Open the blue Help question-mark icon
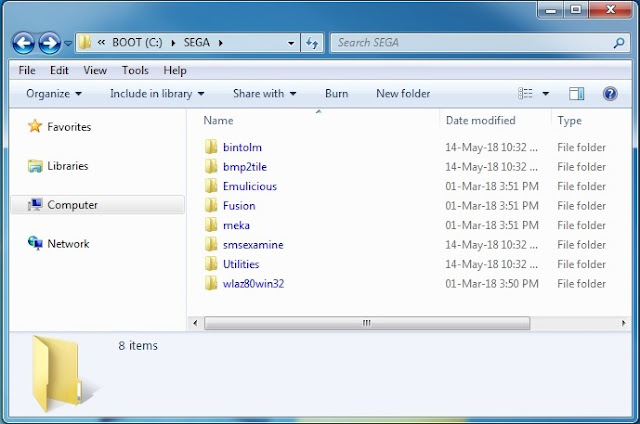Image resolution: width=640 pixels, height=424 pixels. pyautogui.click(x=610, y=94)
